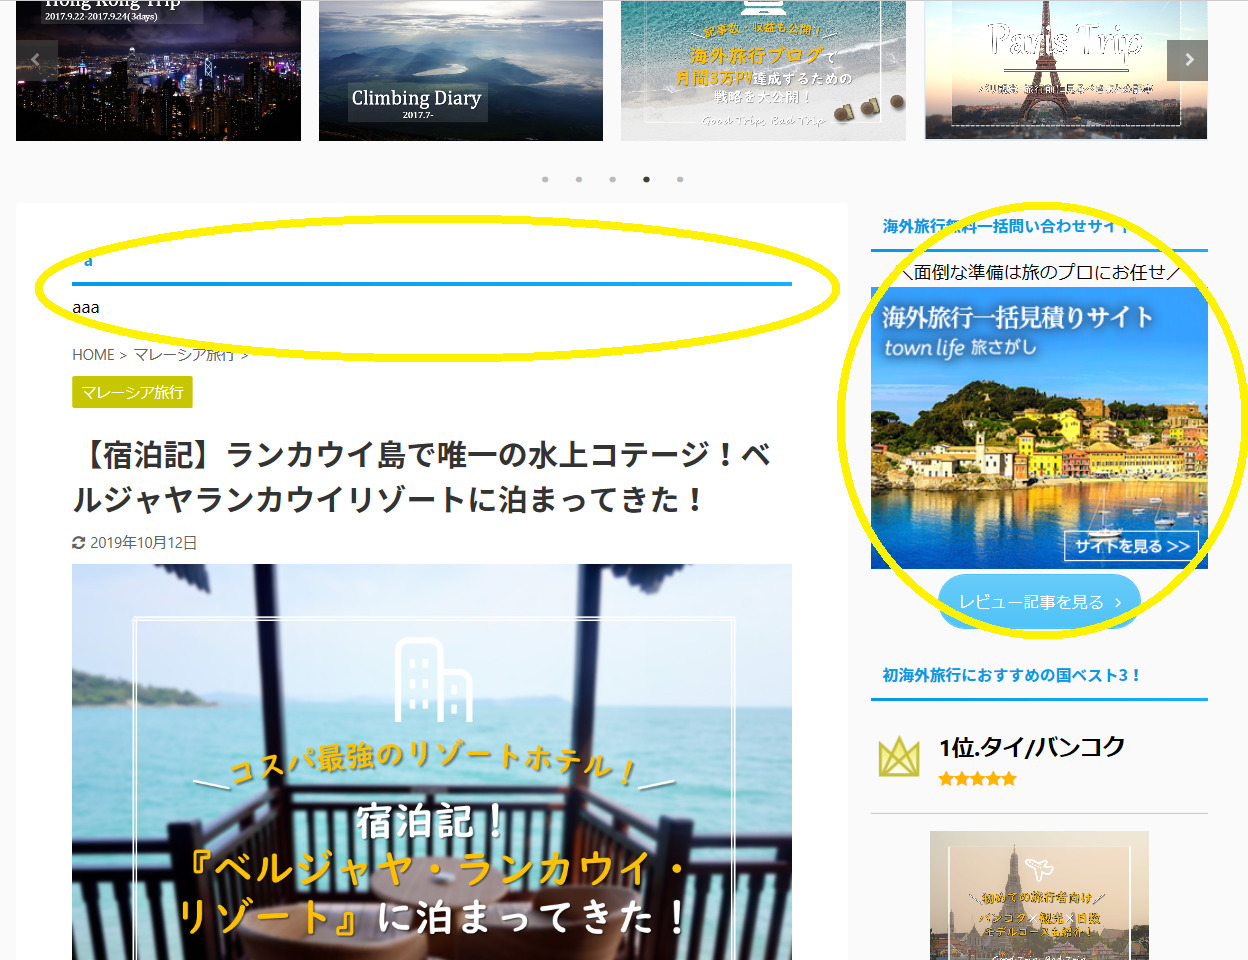Select the fifth carousel pagination dot
The image size is (1248, 960).
(x=680, y=180)
